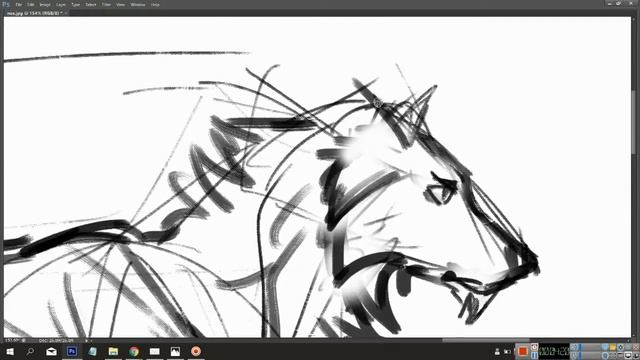
Task: Switch to Photoshop on the taskbar
Action: tap(72, 351)
